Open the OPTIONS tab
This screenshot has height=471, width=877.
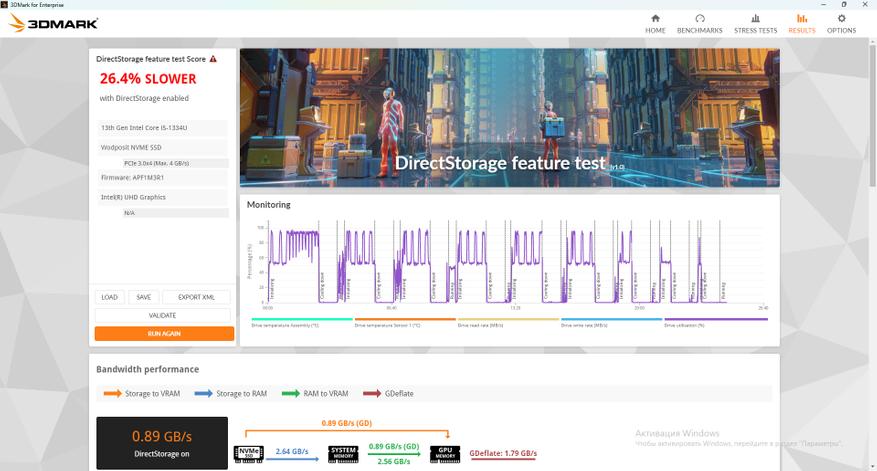click(841, 24)
